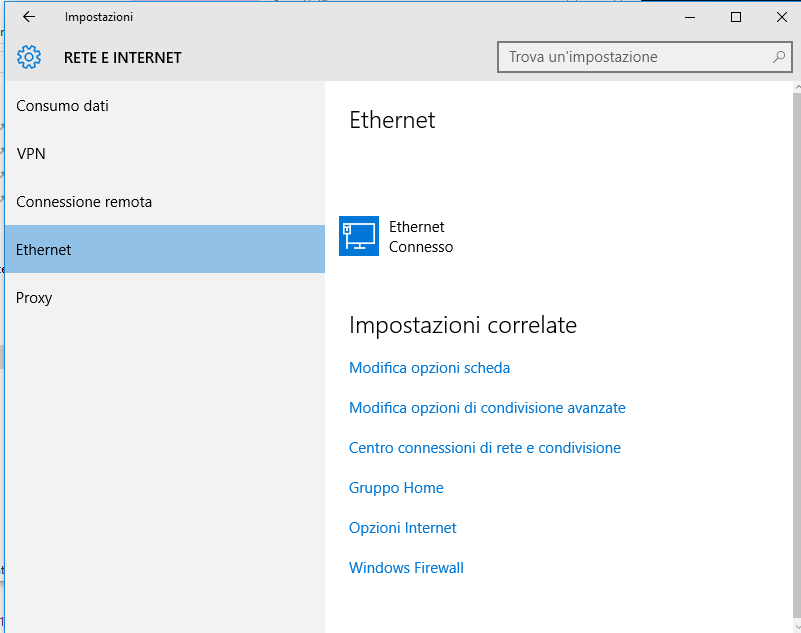The image size is (801, 633).
Task: Click the search magnifier icon
Action: [779, 57]
